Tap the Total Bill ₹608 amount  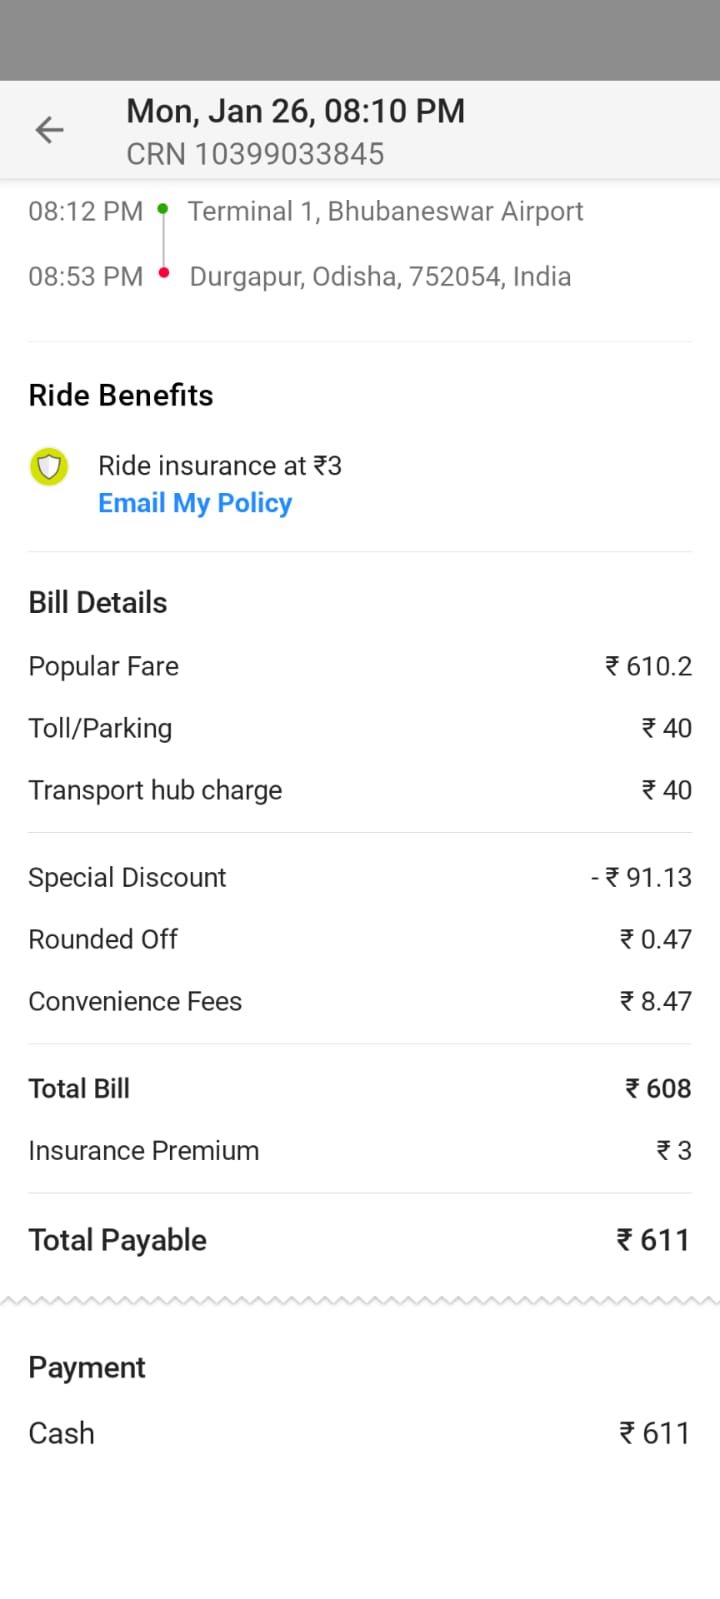tap(658, 1089)
